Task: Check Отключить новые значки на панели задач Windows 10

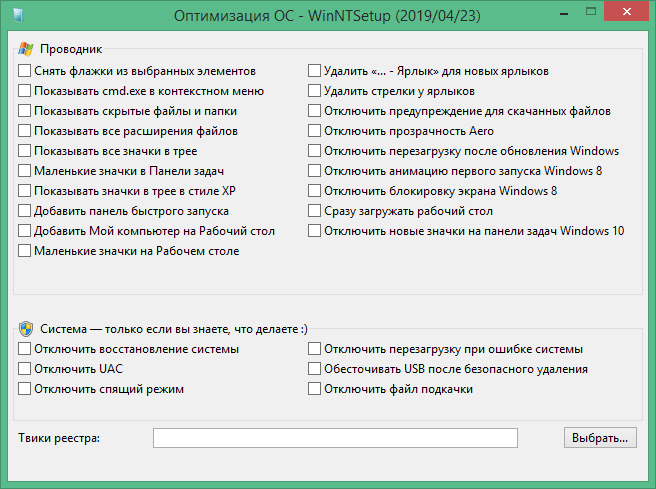Action: (x=314, y=231)
